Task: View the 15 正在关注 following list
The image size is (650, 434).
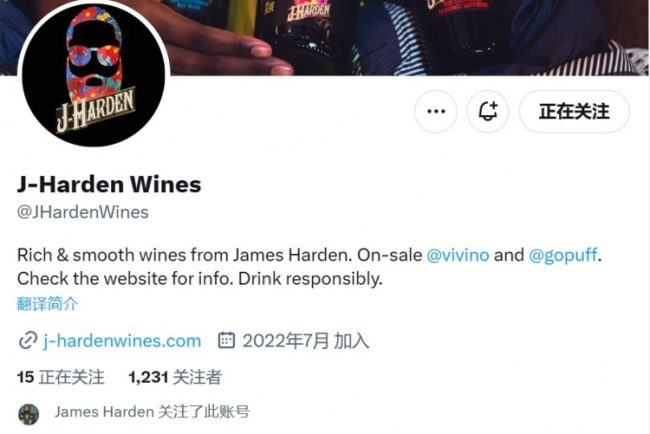Action: pos(61,377)
